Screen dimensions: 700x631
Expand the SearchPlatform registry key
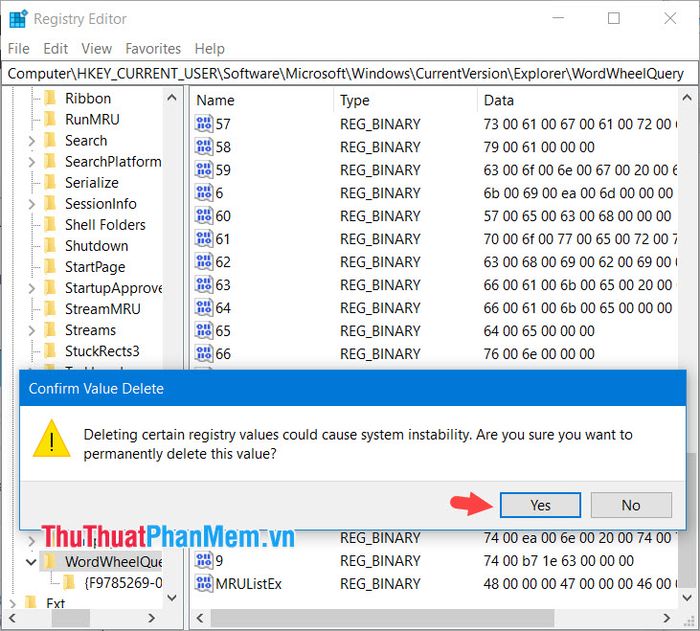coord(32,162)
